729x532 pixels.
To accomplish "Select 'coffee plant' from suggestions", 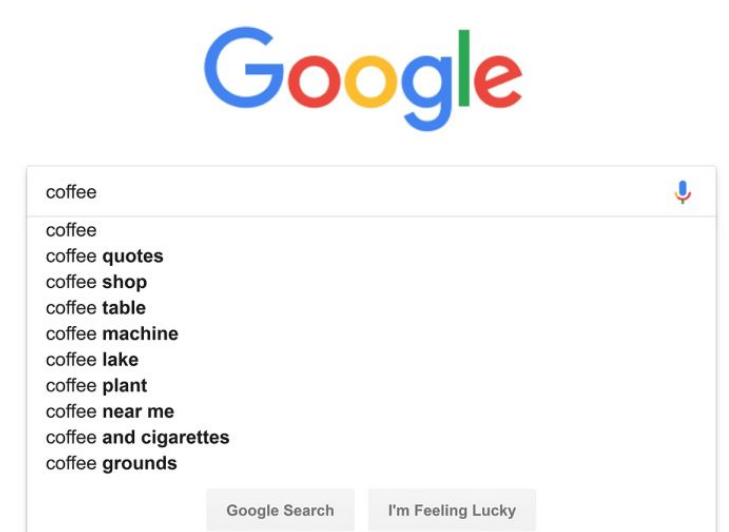I will (x=371, y=386).
